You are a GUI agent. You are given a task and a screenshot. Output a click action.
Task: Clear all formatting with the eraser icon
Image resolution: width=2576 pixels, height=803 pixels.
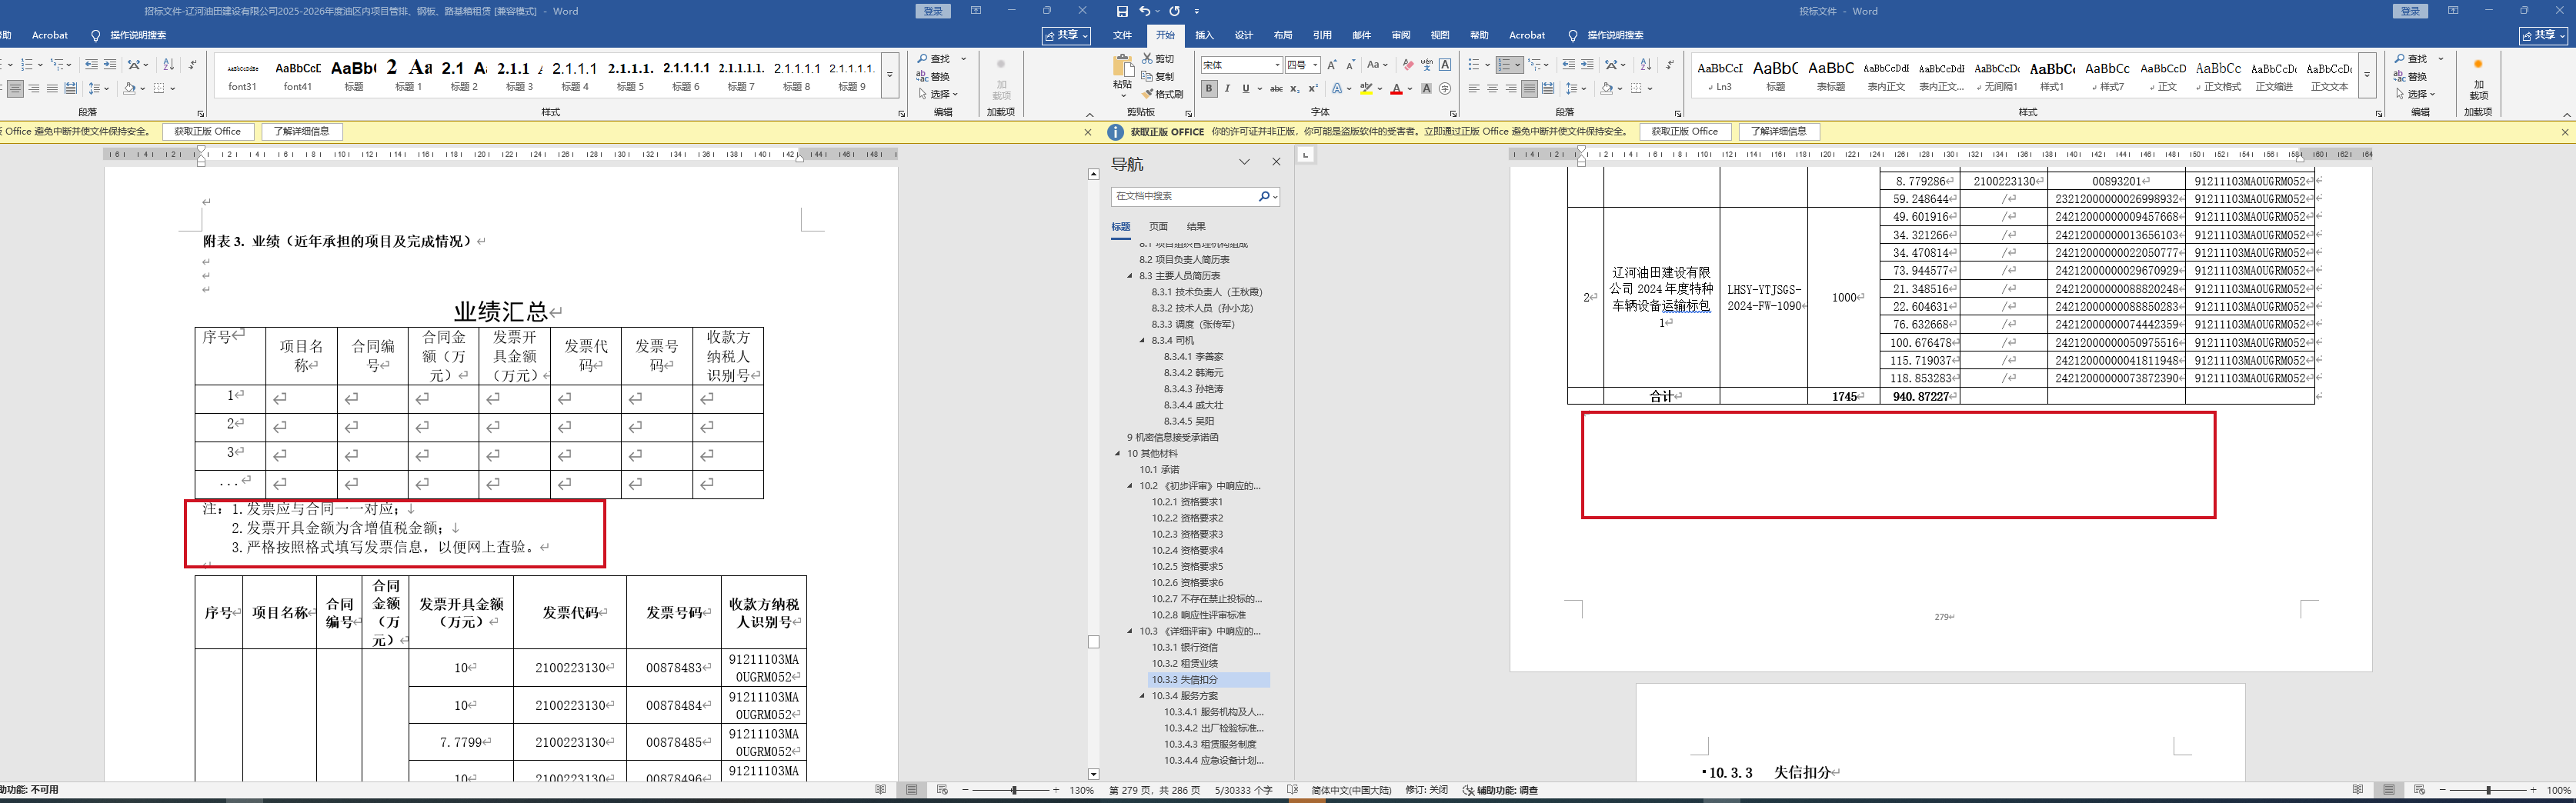[x=1408, y=65]
